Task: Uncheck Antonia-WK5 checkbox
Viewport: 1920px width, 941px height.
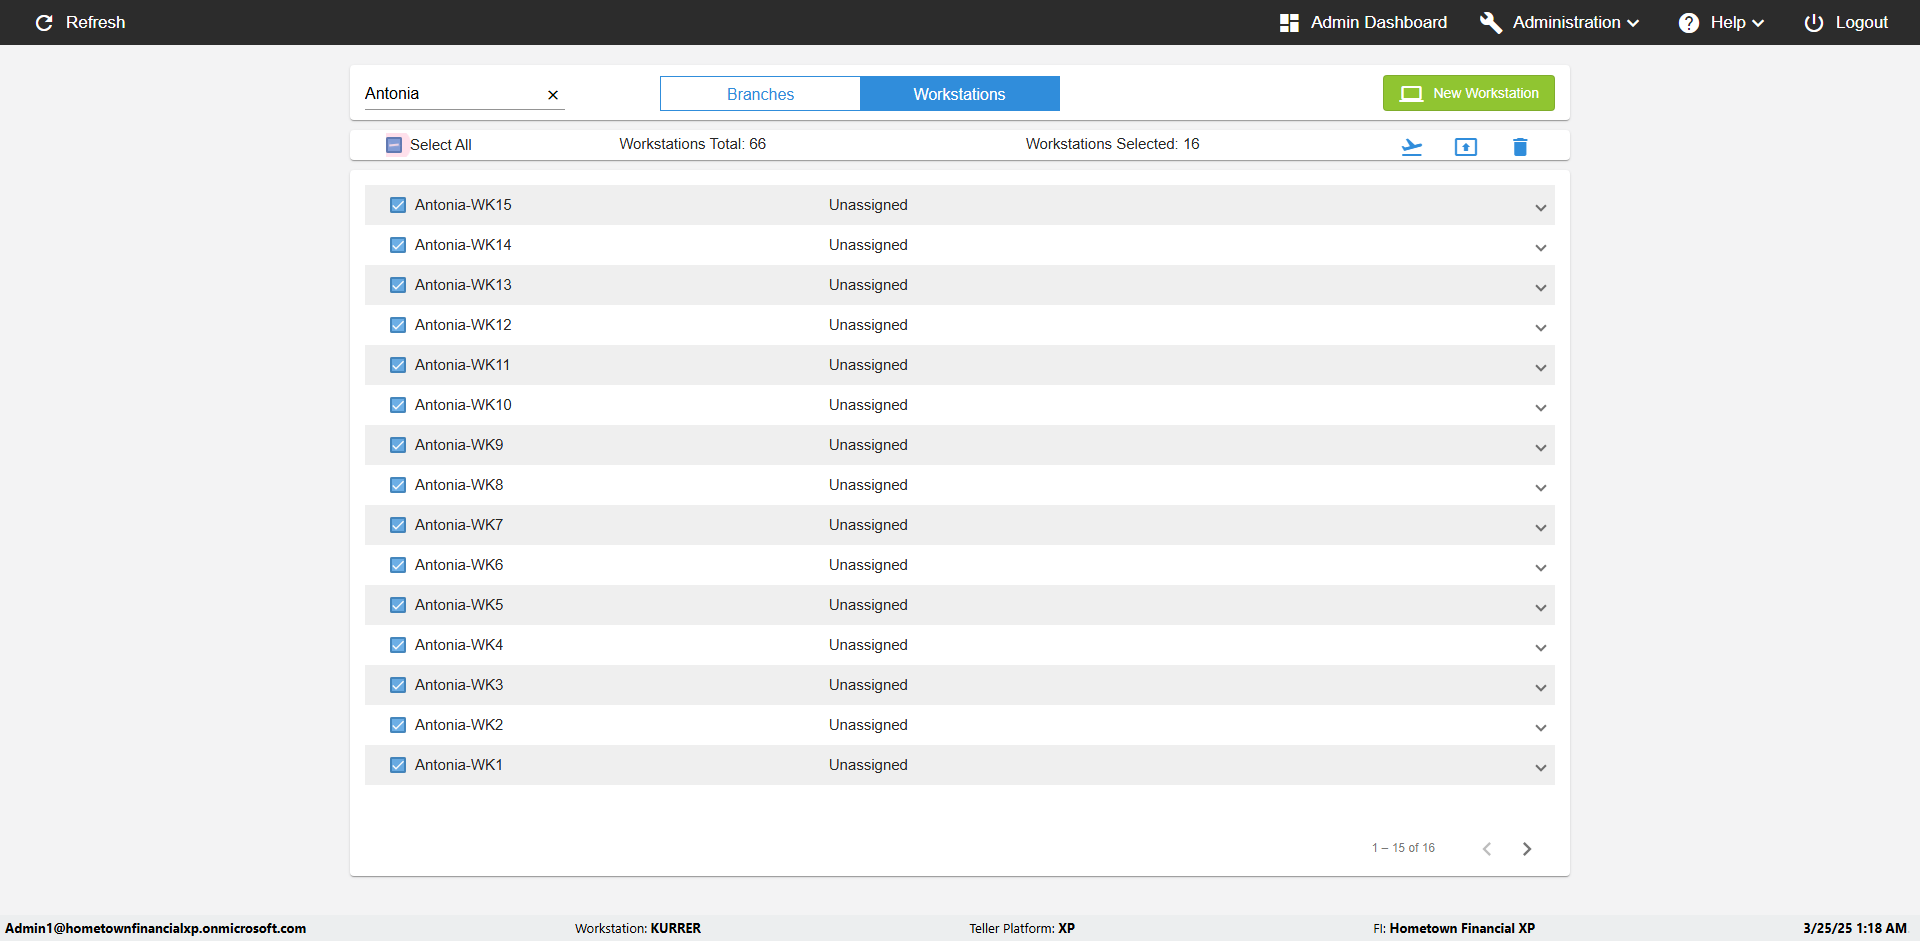Action: click(398, 605)
